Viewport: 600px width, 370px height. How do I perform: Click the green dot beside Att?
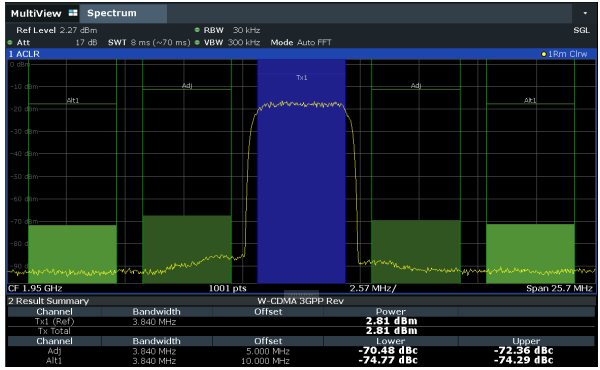[10, 42]
